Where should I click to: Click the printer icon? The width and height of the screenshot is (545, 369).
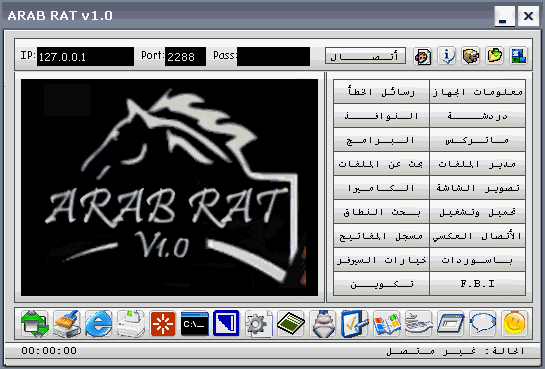pos(131,324)
